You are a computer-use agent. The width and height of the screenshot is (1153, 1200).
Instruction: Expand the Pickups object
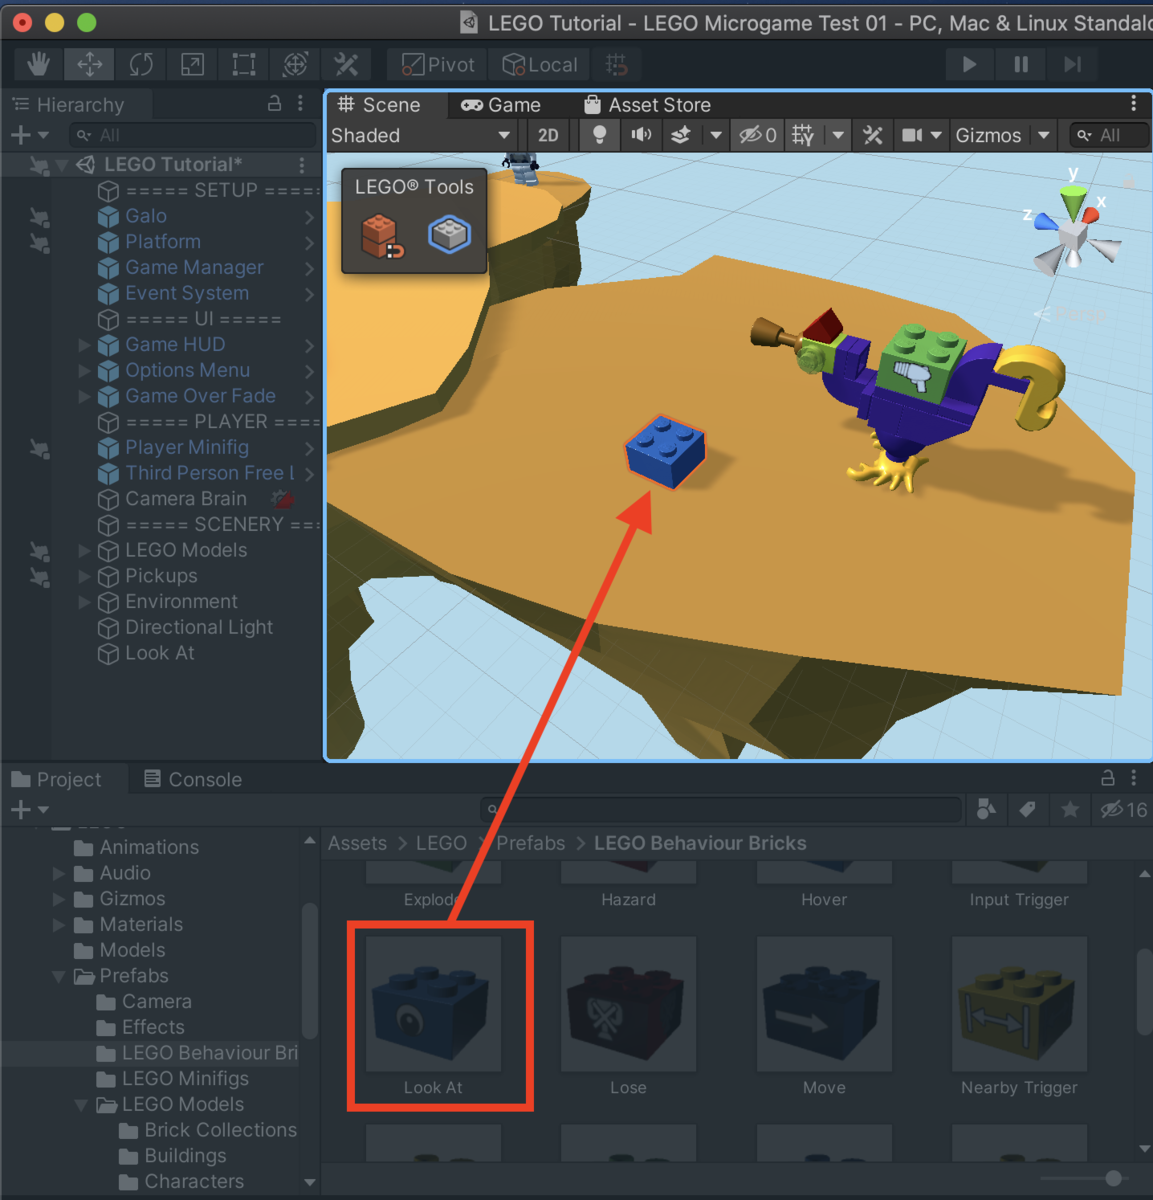tap(85, 577)
